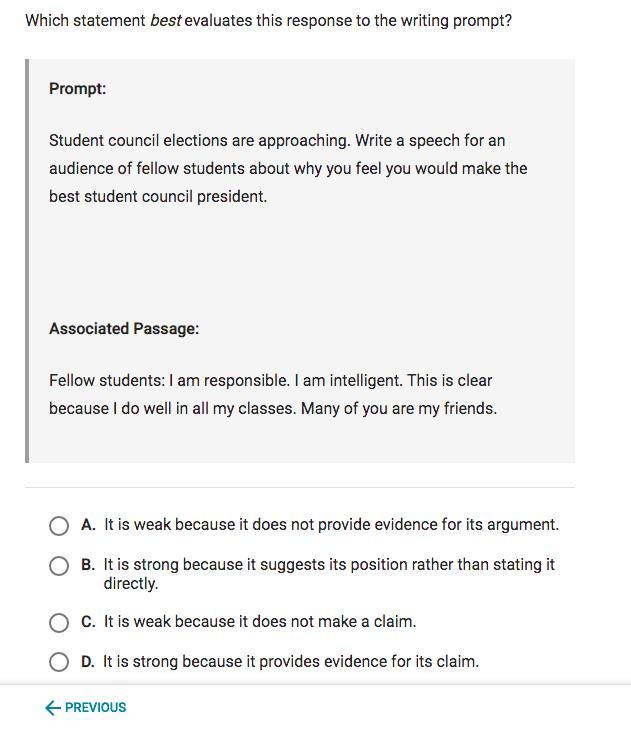Viewport: 631px width, 732px height.
Task: Click the left arrow icon beside PREVIOUS
Action: click(x=53, y=708)
